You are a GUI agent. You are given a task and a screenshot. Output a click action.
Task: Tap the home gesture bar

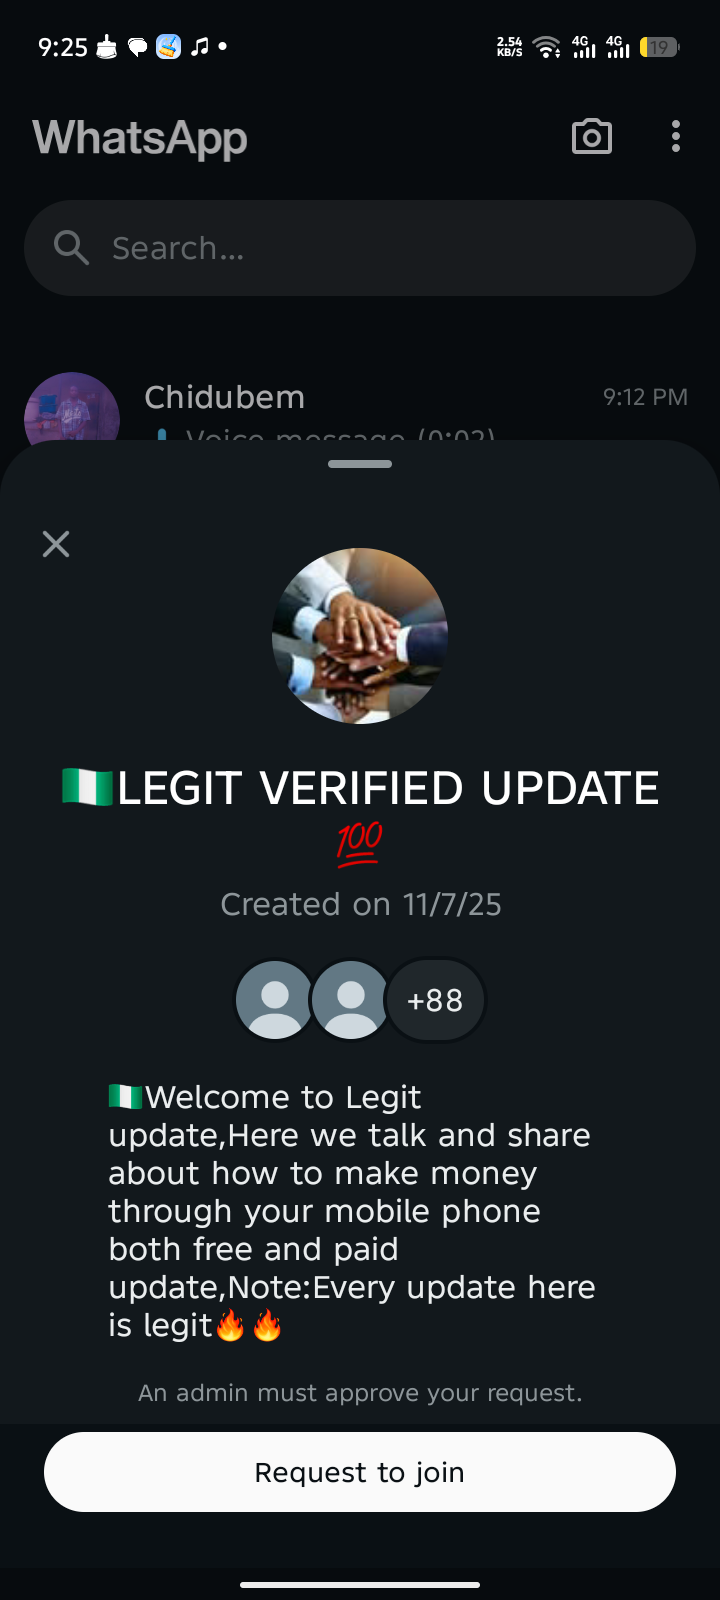(360, 1584)
